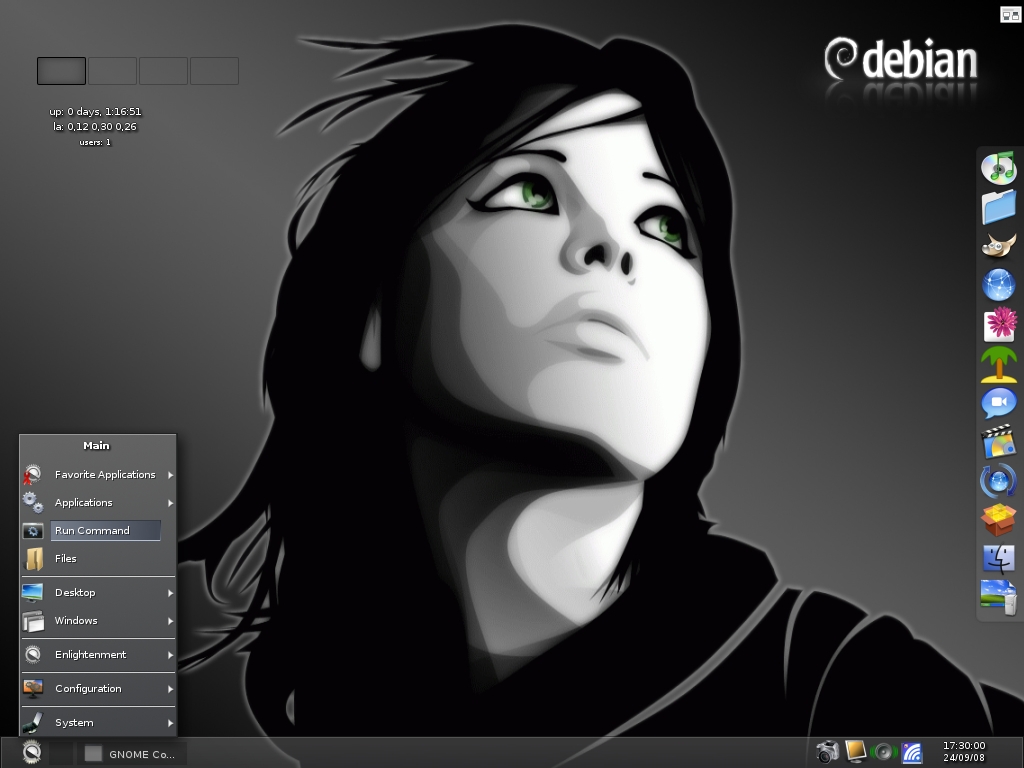Open the blue folder in the dock
Viewport: 1024px width, 768px height.
click(x=999, y=206)
